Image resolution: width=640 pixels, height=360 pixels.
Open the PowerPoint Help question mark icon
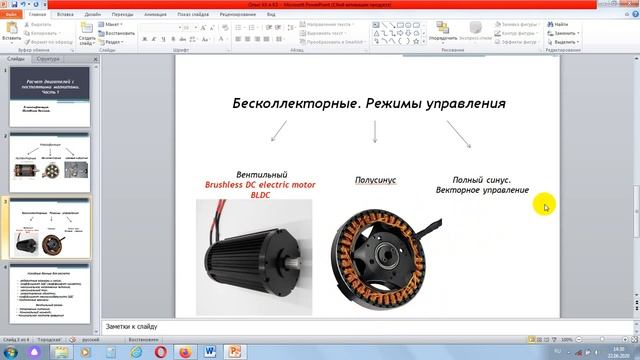pyautogui.click(x=636, y=14)
